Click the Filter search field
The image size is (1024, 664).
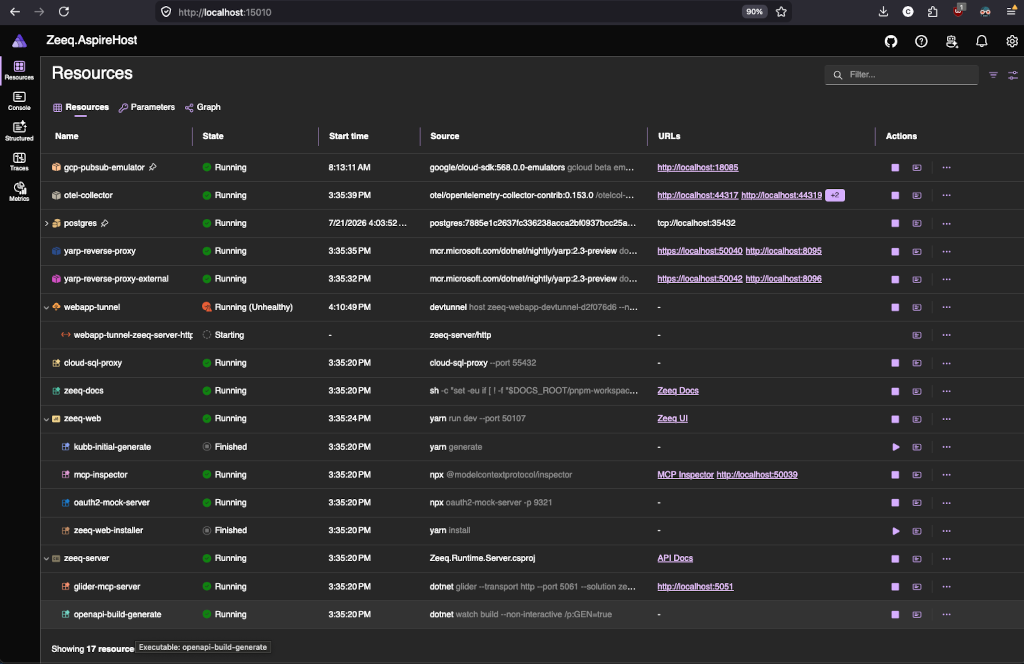901,74
